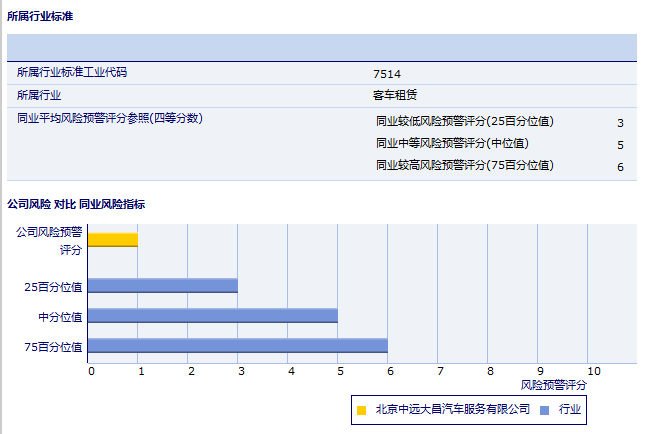Click the 同业平均风险预警评分参照(四等分数) label
648x434 pixels.
pos(110,119)
